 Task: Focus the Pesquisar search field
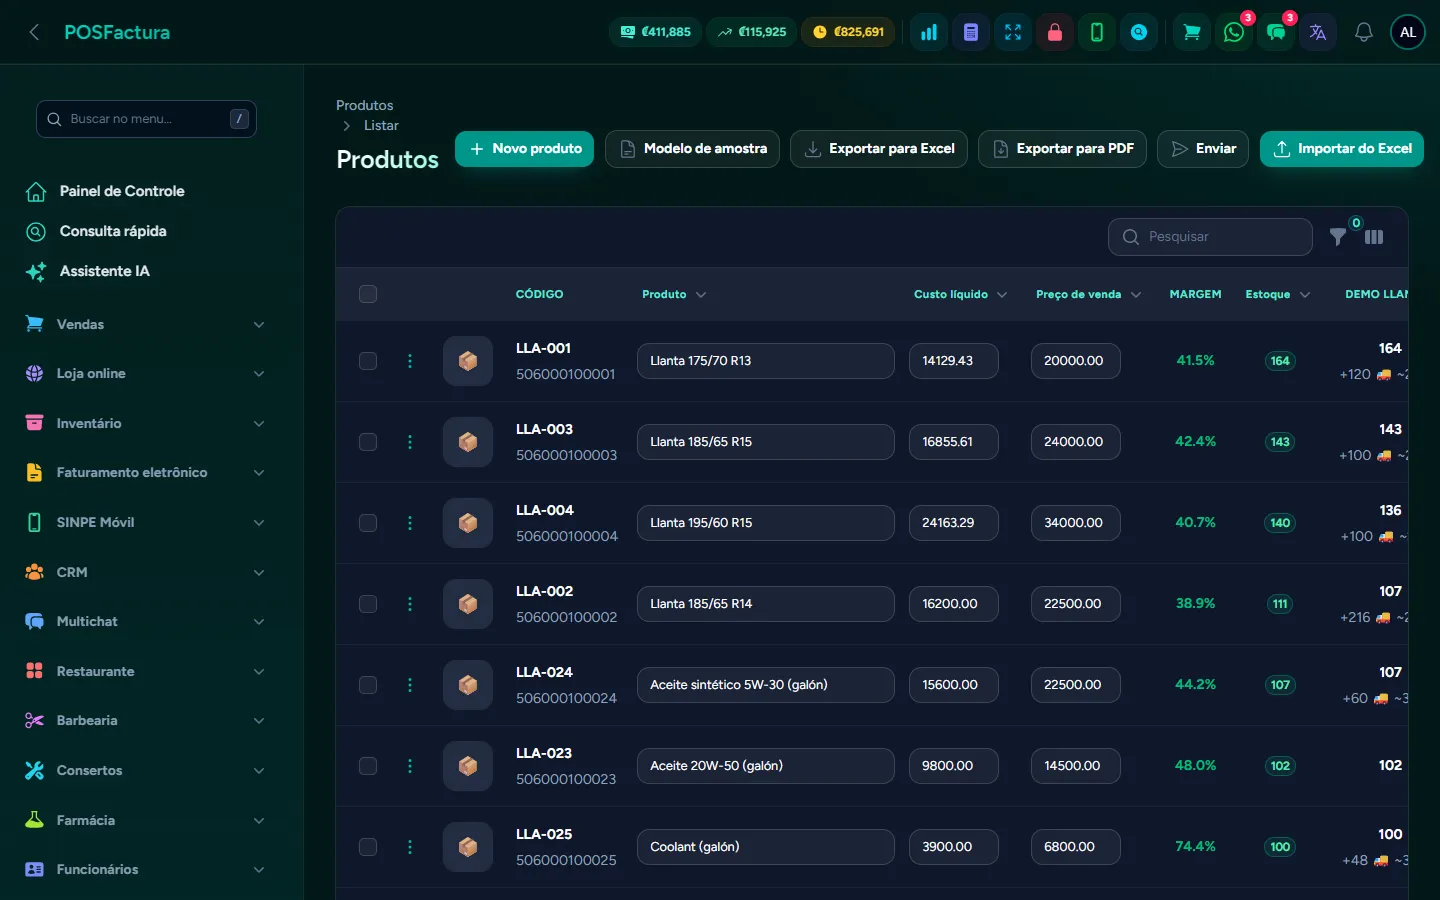[x=1210, y=237]
